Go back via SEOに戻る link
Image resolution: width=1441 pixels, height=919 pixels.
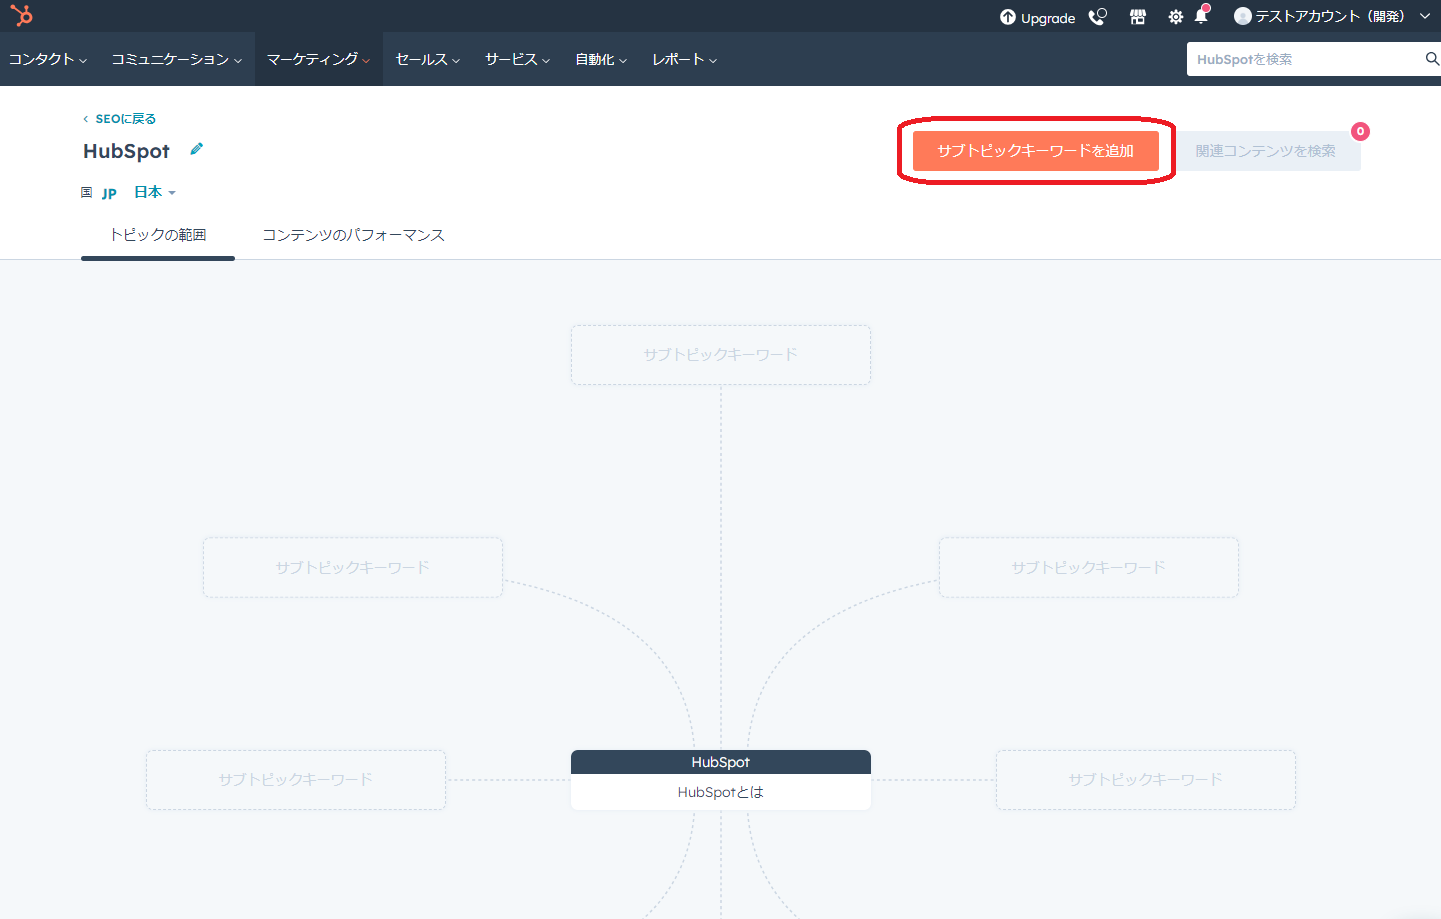119,119
